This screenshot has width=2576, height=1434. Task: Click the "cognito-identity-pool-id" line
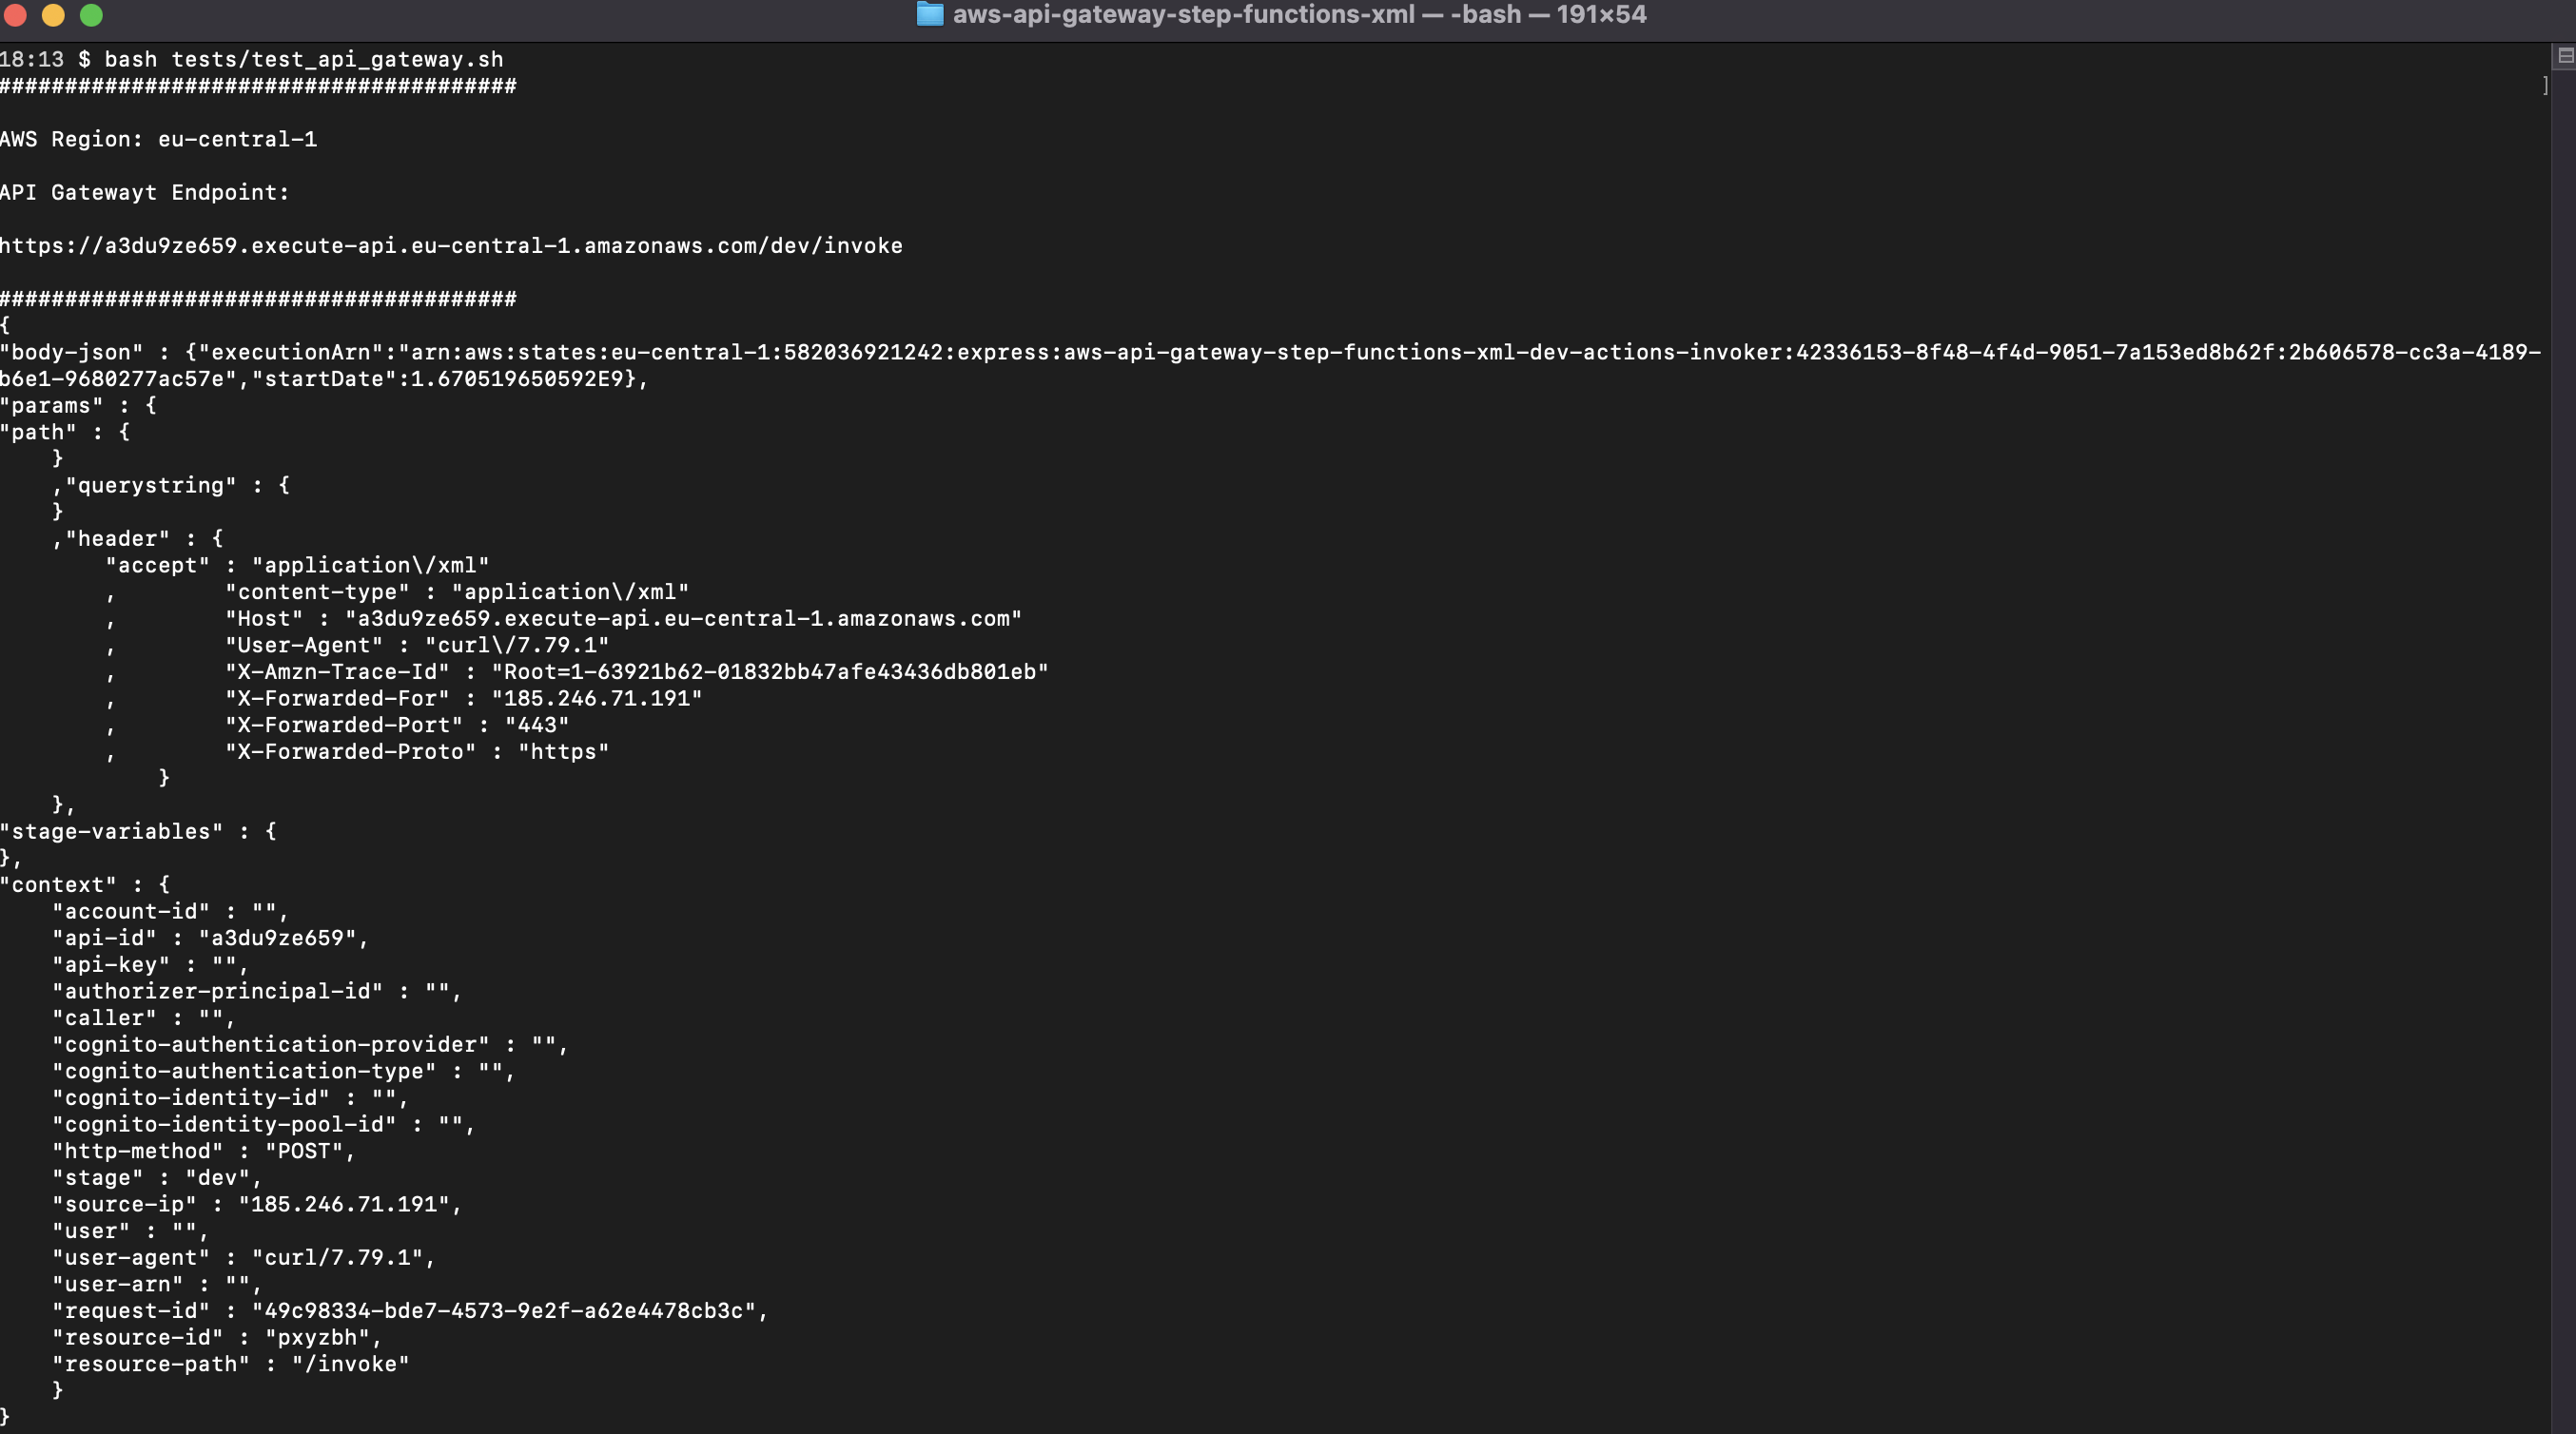point(264,1124)
